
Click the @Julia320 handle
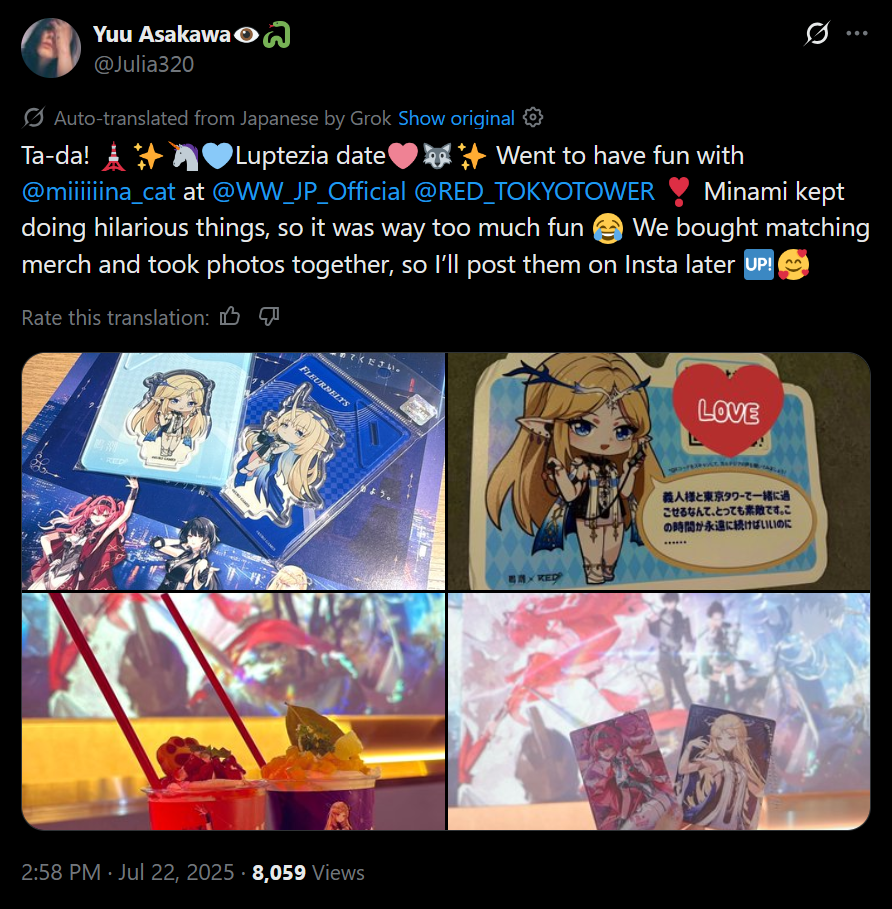pyautogui.click(x=144, y=64)
